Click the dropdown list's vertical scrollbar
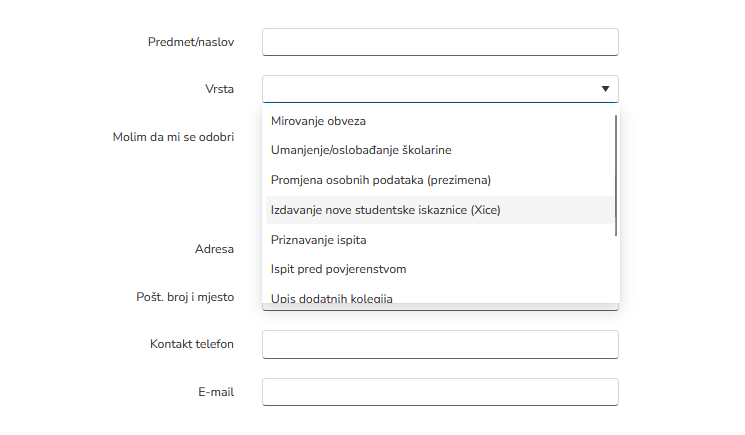The height and width of the screenshot is (435, 745). (x=616, y=175)
